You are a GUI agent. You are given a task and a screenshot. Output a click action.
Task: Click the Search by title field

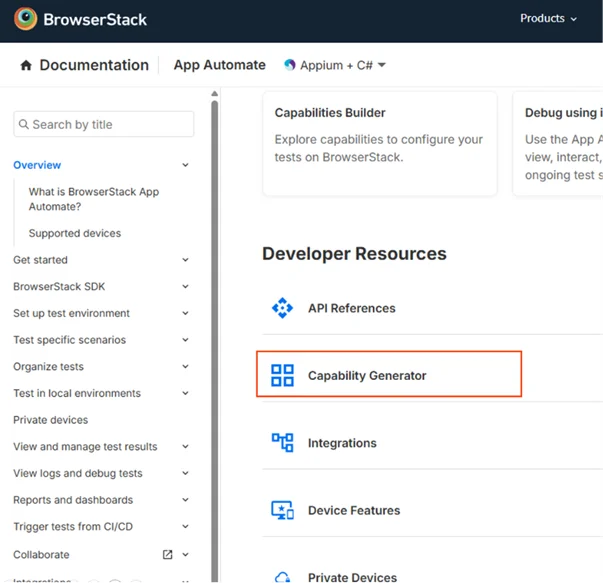104,124
